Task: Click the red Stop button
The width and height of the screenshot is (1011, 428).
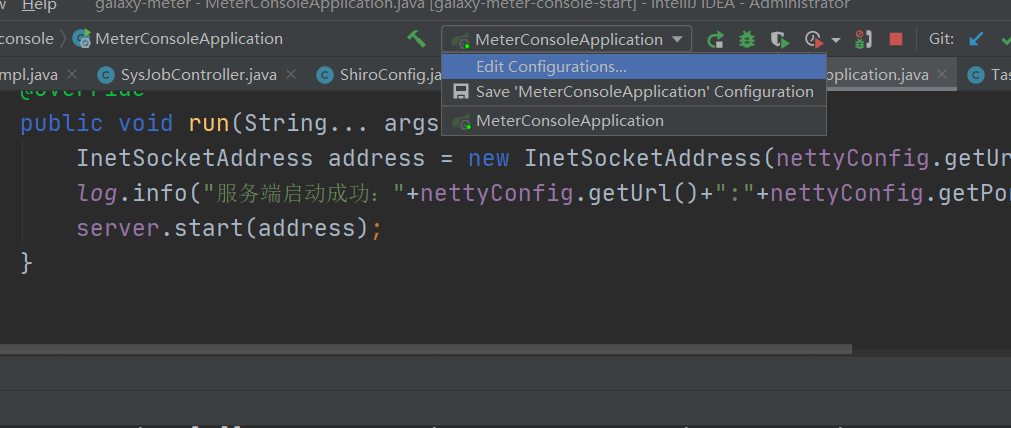Action: 896,39
